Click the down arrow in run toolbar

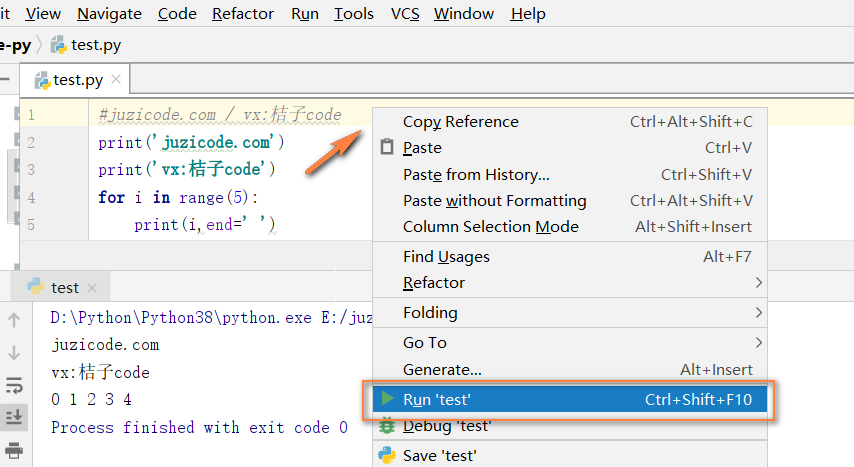pyautogui.click(x=14, y=353)
